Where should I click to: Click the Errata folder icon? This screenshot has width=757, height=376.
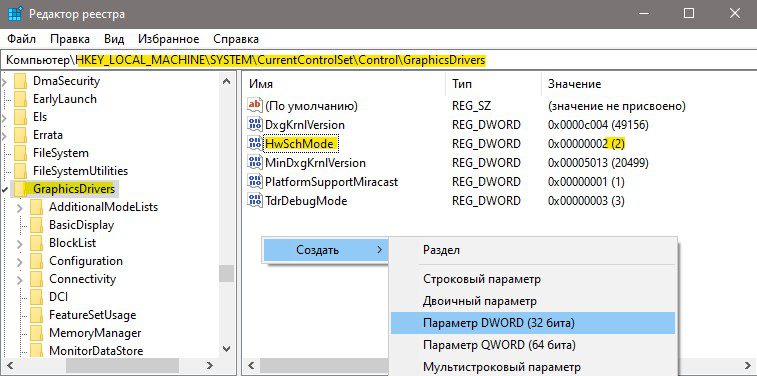coord(21,135)
